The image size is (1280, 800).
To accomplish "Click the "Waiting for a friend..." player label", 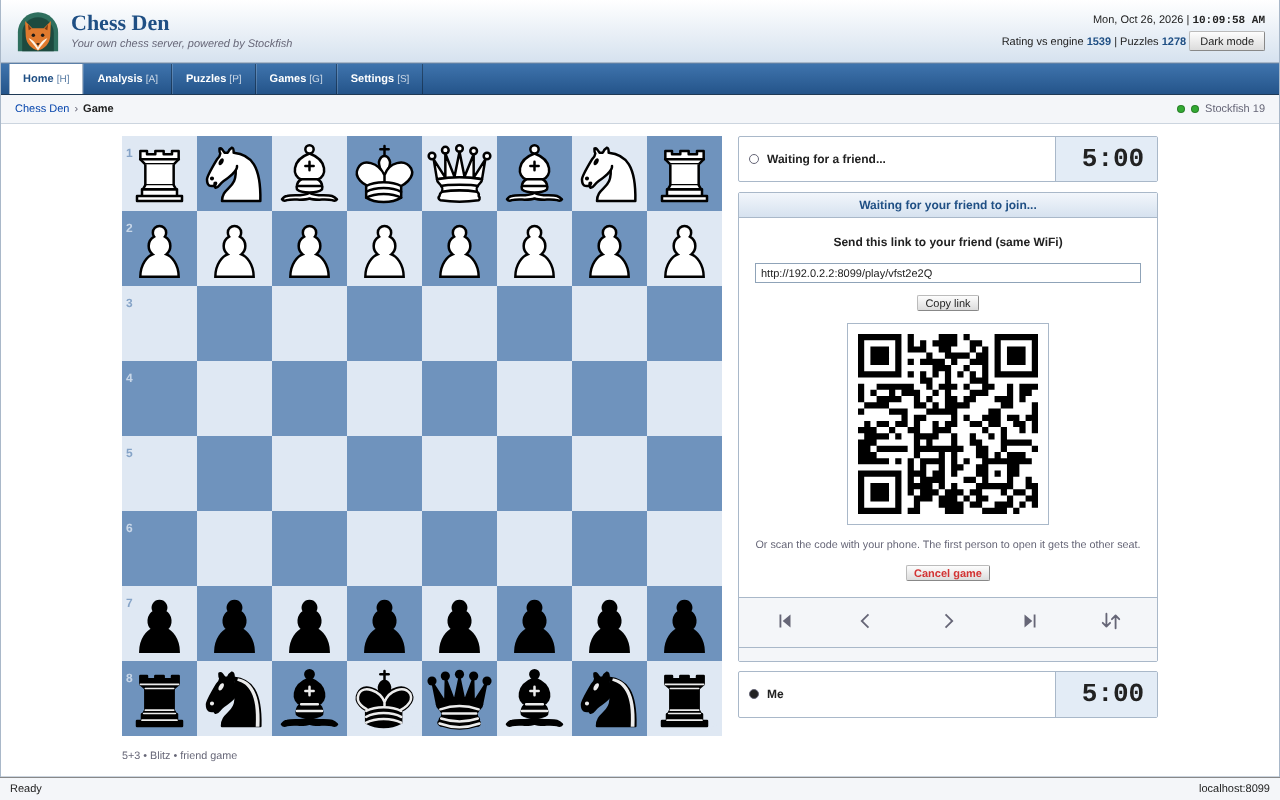I will pyautogui.click(x=826, y=159).
